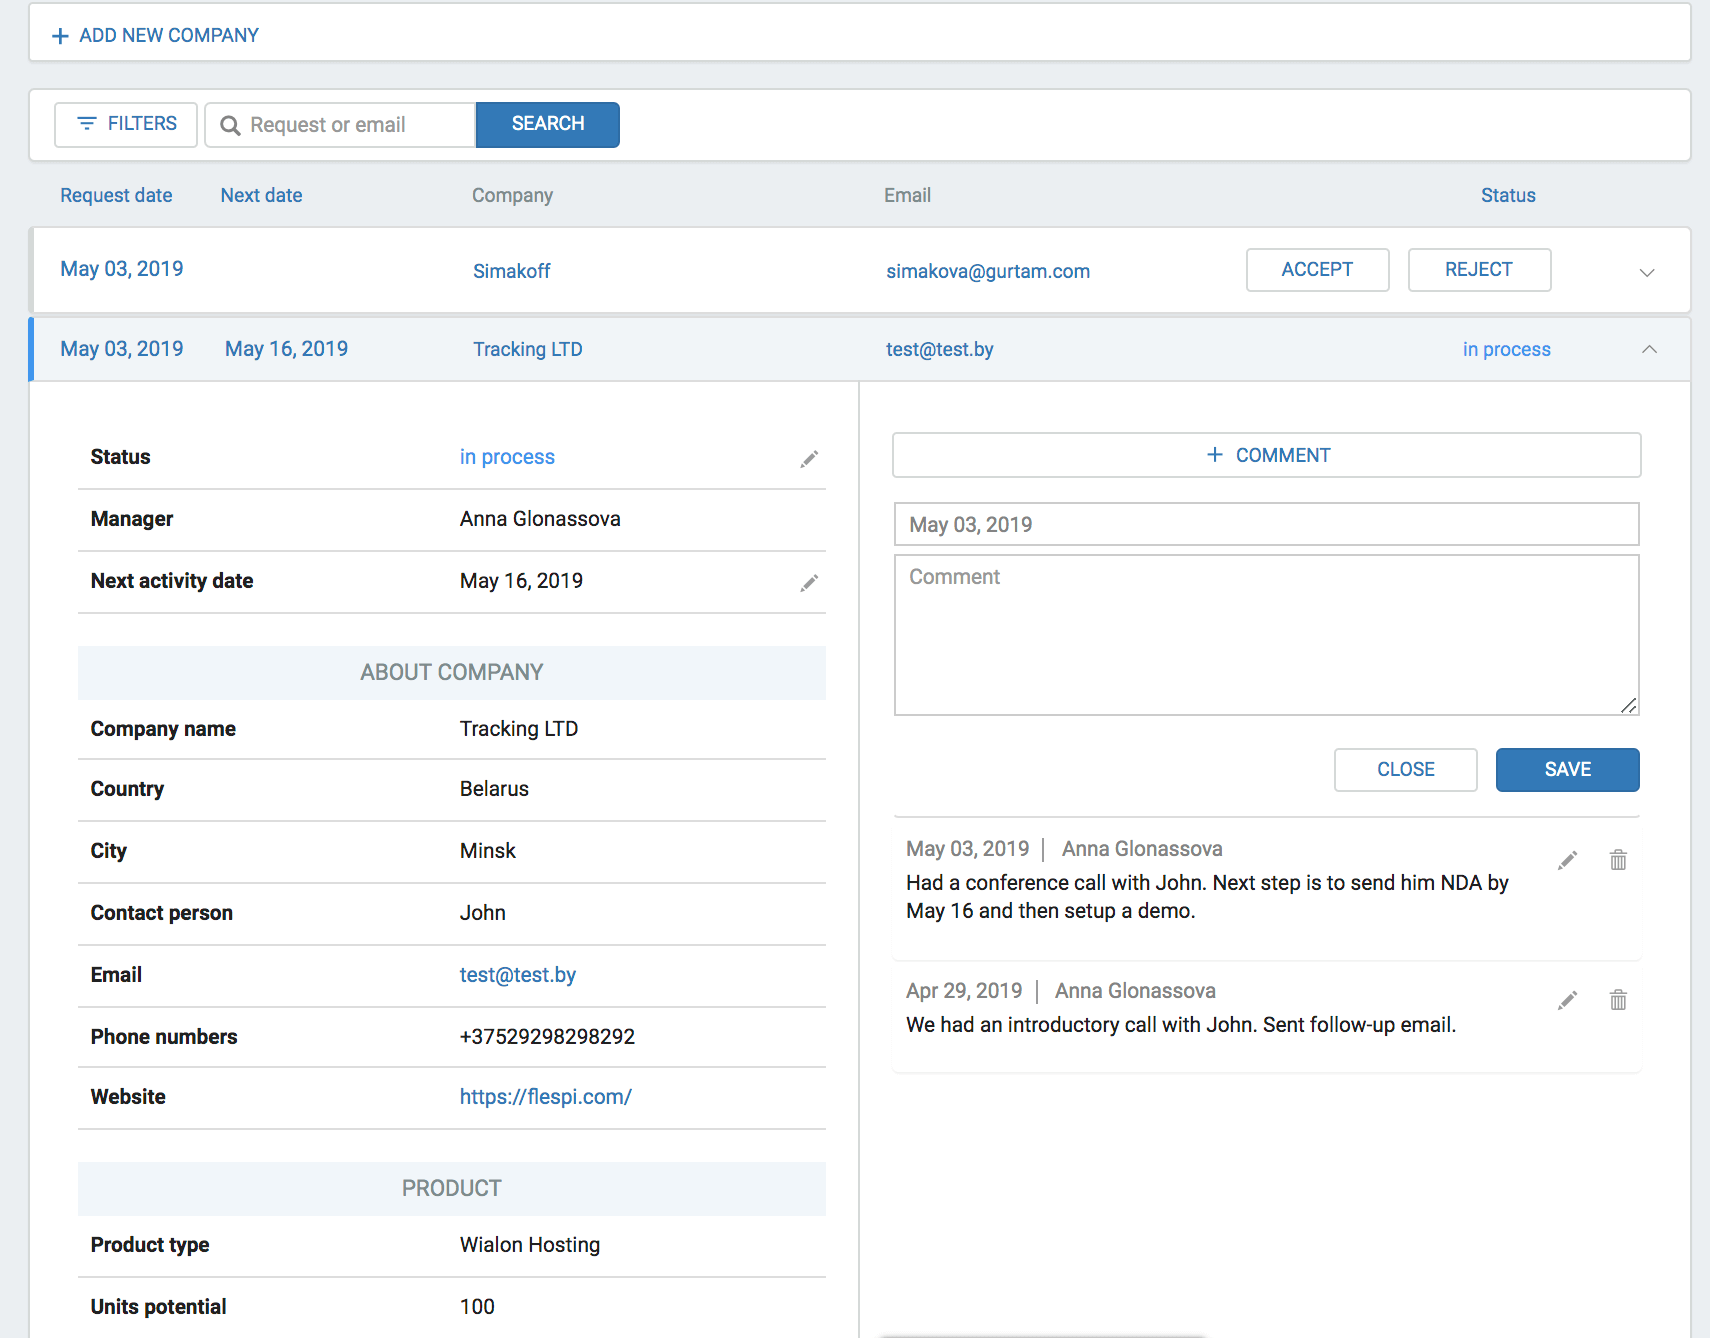Image resolution: width=1710 pixels, height=1338 pixels.
Task: Edit the May 03 conference call comment
Action: [x=1567, y=860]
